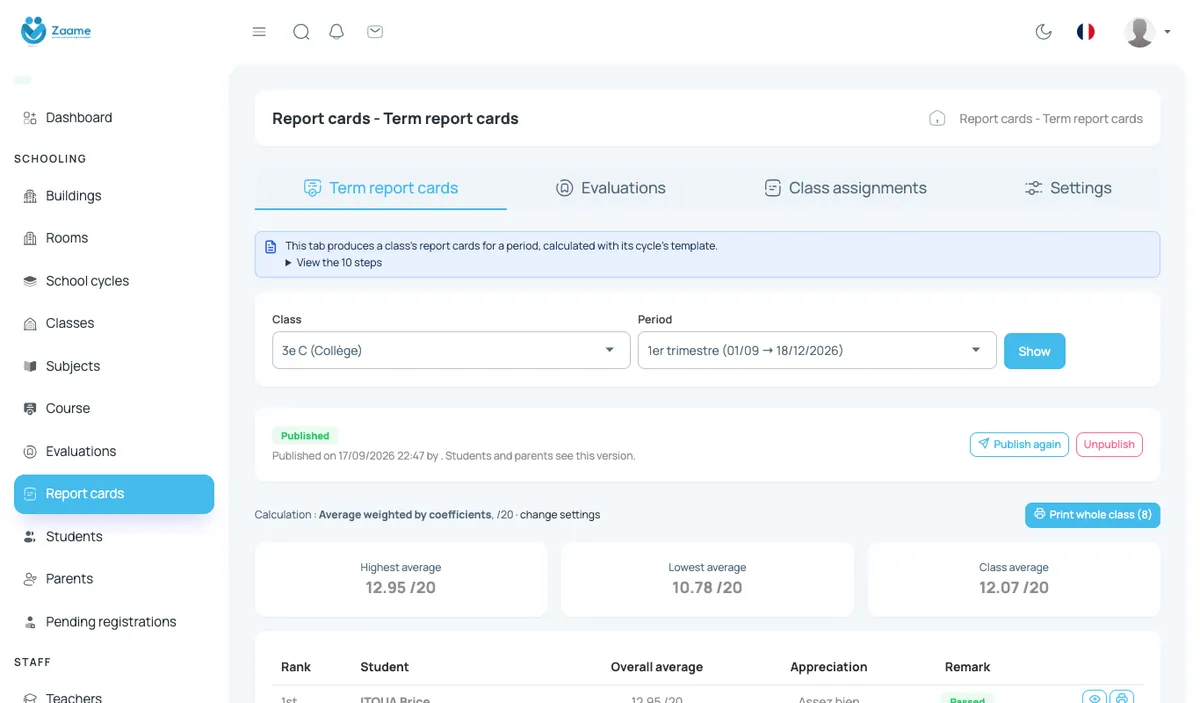Click the Course icon in the sidebar
The image size is (1200, 703).
(x=30, y=409)
